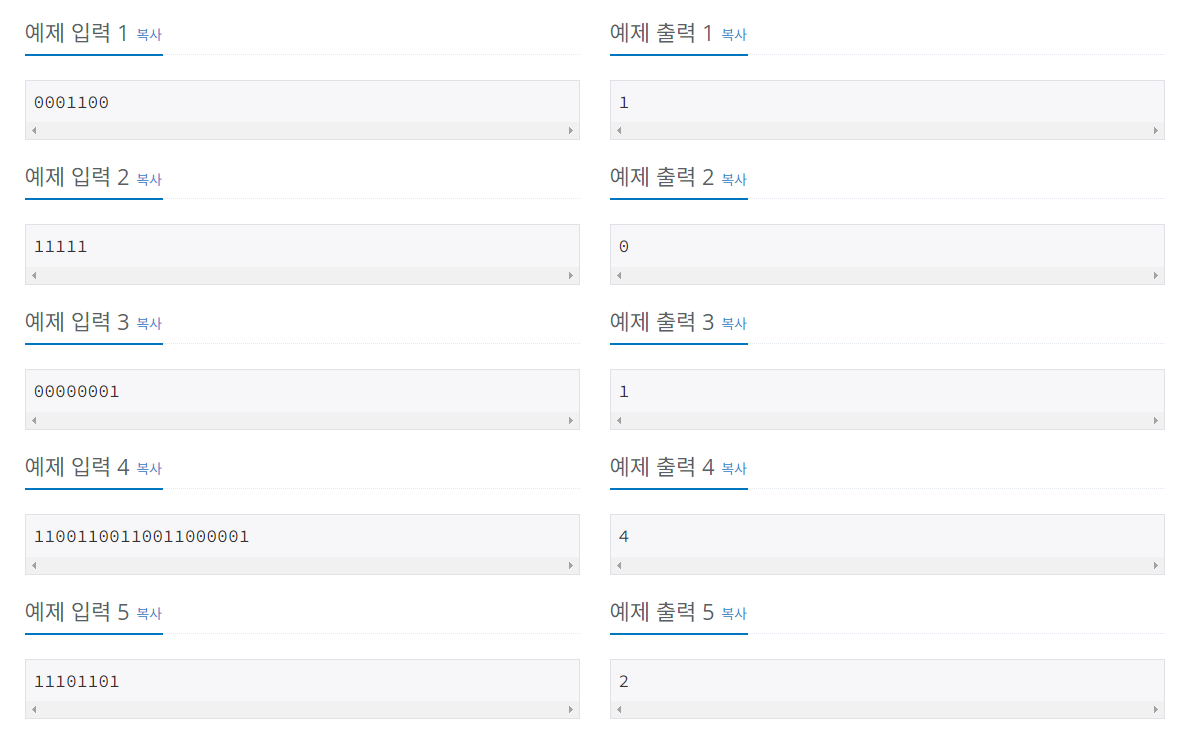The image size is (1190, 738).
Task: Copy example input 3 with 복사
Action: point(149,324)
